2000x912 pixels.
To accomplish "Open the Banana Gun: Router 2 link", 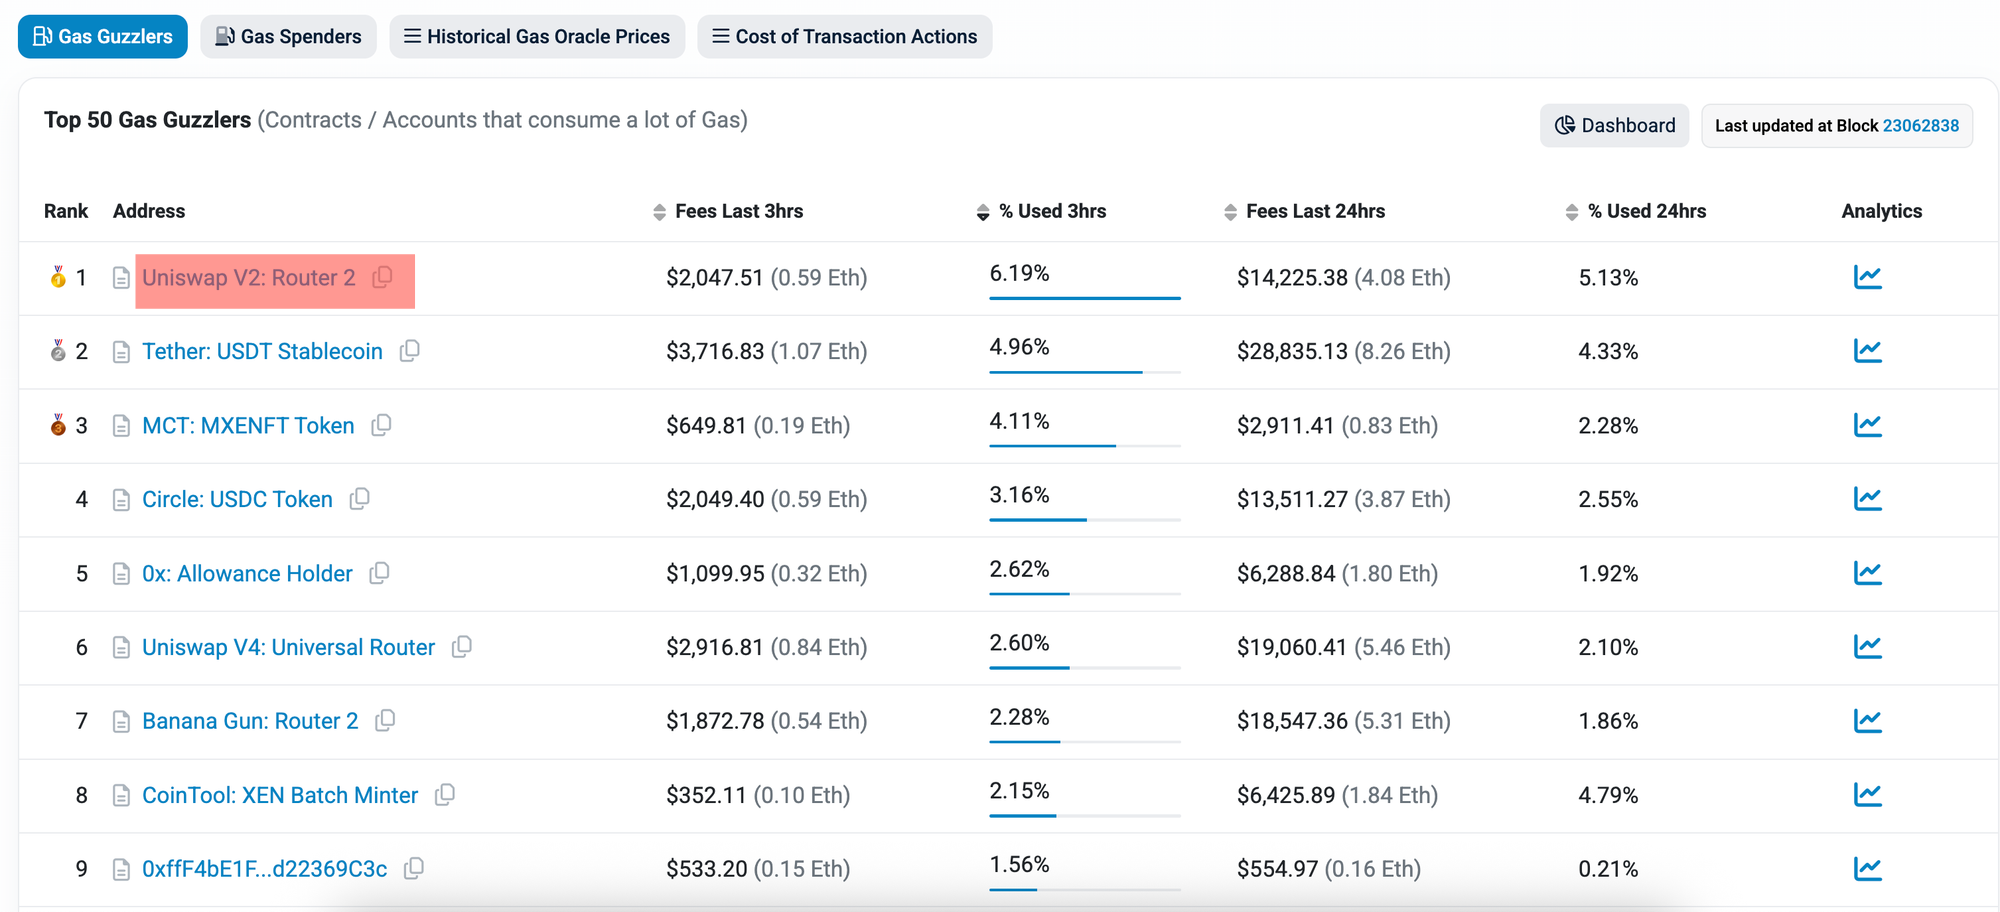I will [250, 722].
